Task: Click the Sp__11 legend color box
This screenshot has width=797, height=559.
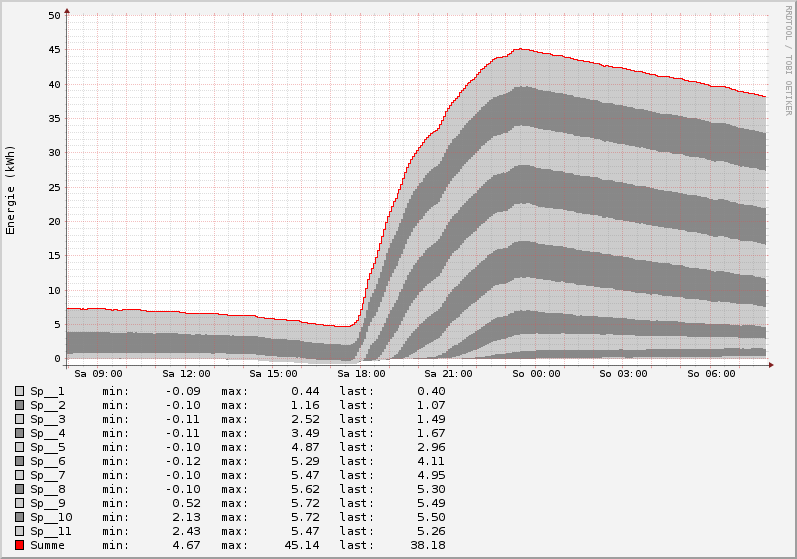Action: point(19,531)
